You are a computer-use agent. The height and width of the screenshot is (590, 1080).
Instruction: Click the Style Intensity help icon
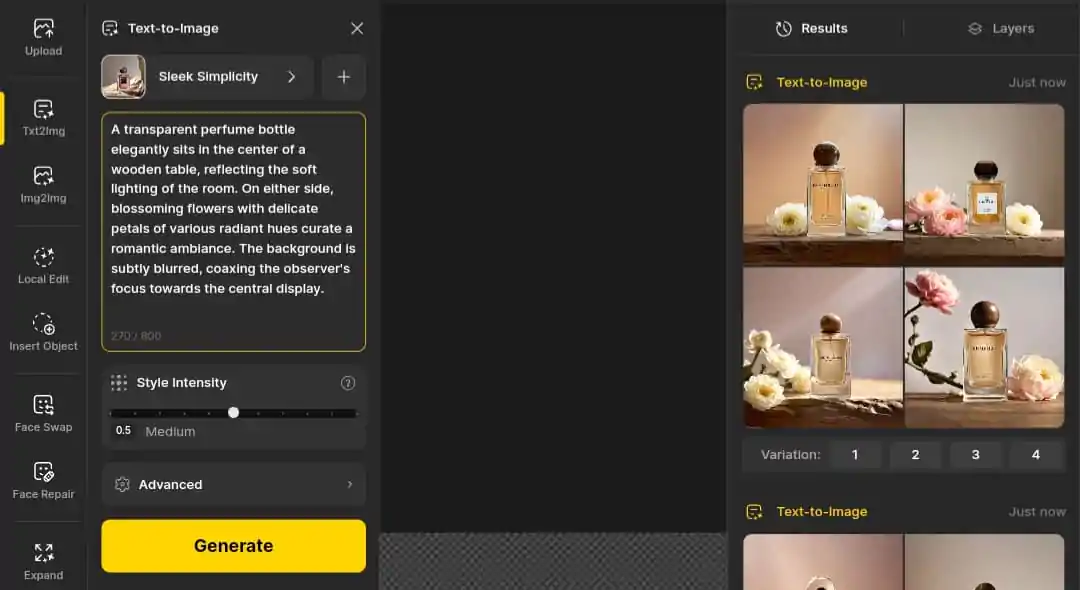tap(348, 383)
